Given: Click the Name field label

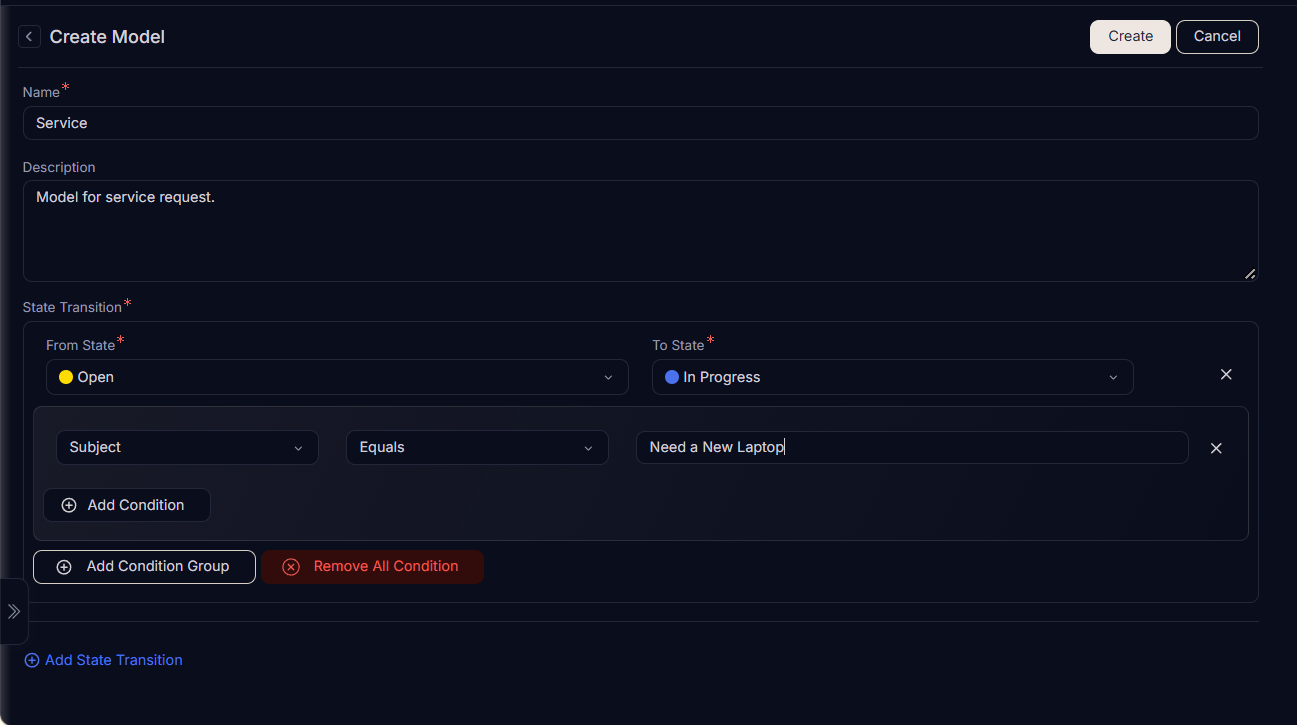Looking at the screenshot, I should (41, 92).
